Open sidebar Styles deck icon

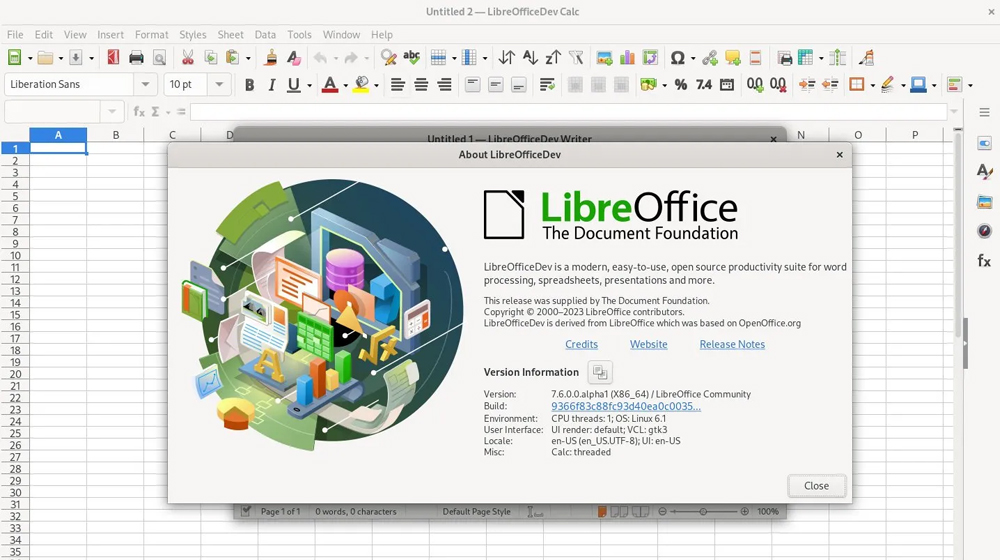984,171
